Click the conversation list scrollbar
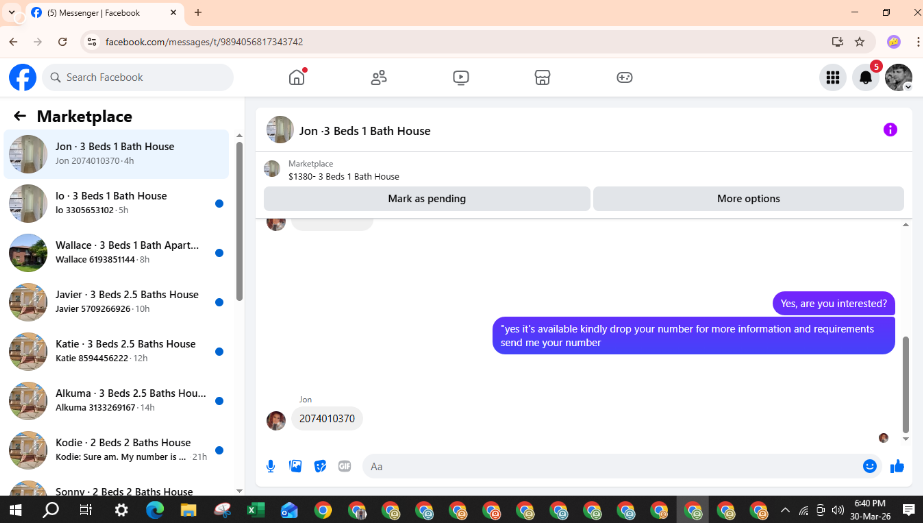 [x=239, y=221]
